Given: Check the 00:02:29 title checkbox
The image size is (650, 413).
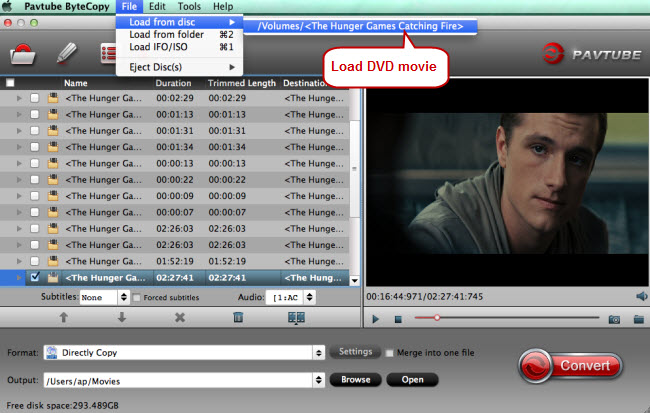Looking at the screenshot, I should [x=34, y=98].
